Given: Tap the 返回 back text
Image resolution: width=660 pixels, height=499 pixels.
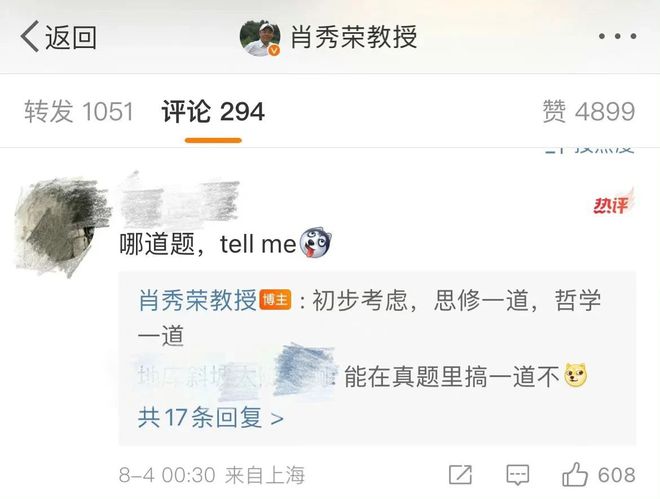Looking at the screenshot, I should 71,37.
